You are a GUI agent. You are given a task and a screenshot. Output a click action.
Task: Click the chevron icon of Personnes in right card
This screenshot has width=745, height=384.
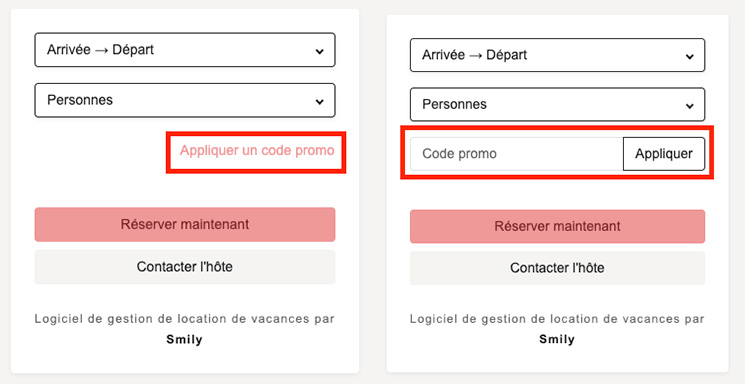click(x=689, y=106)
